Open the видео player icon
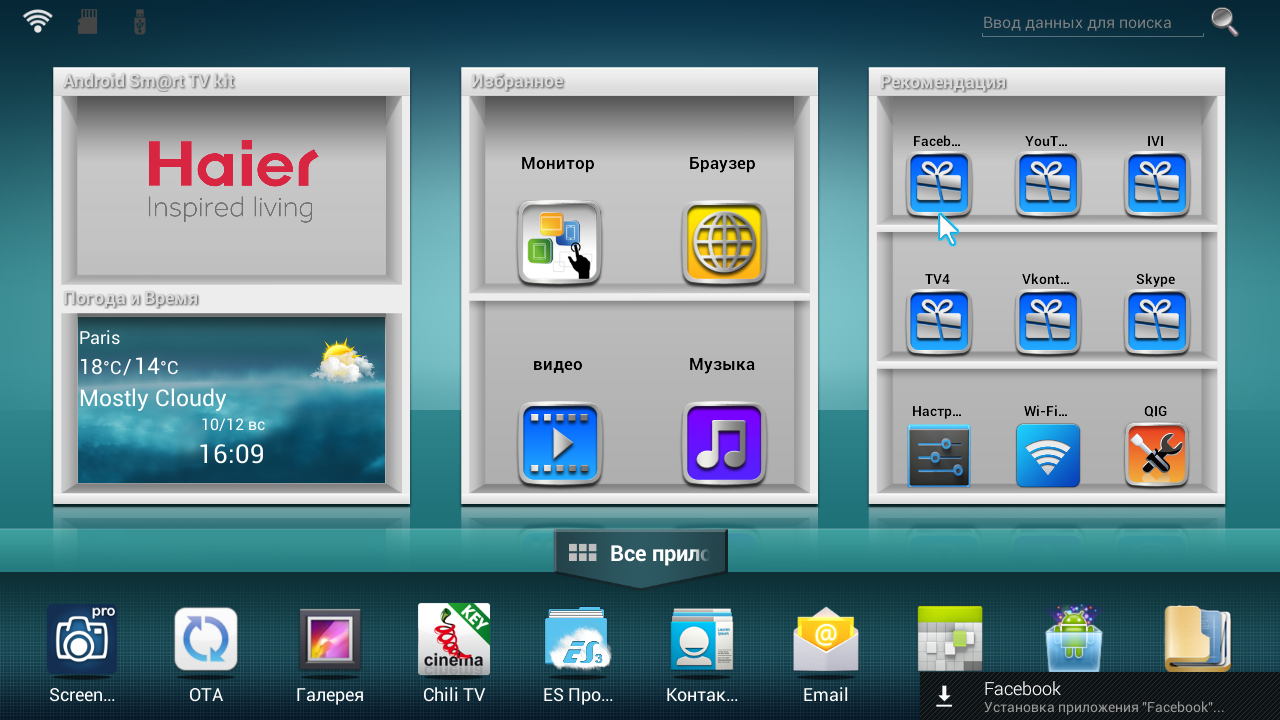 (559, 444)
